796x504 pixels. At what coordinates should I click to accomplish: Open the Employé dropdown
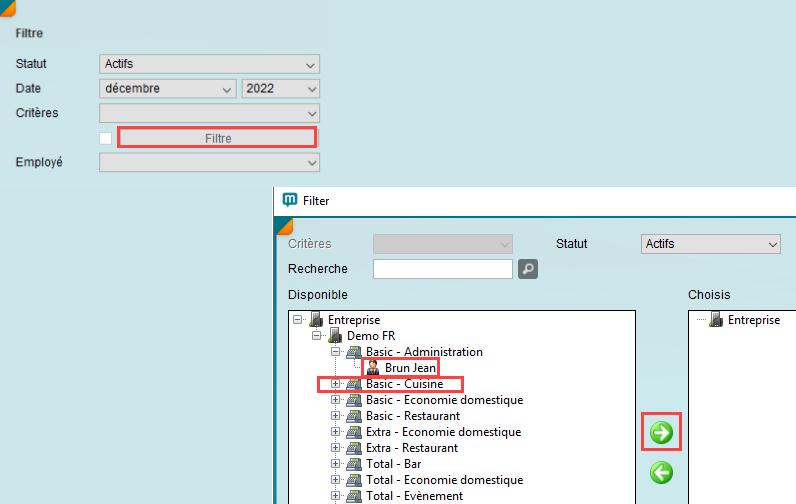(209, 162)
